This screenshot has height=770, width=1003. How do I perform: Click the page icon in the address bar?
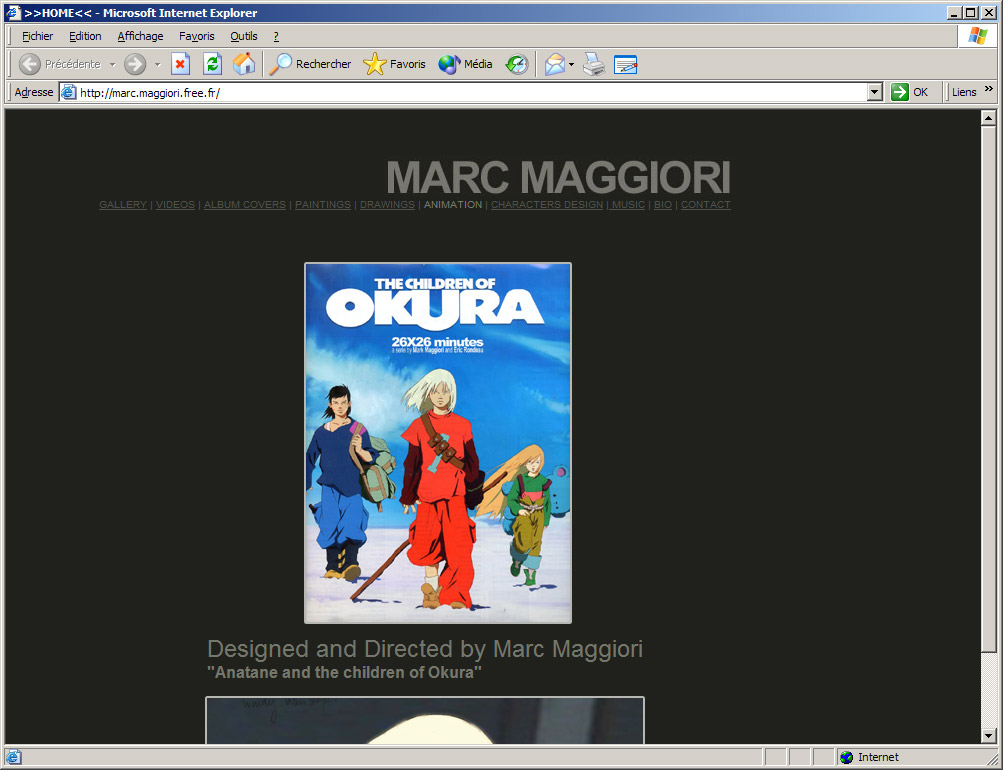coord(68,93)
